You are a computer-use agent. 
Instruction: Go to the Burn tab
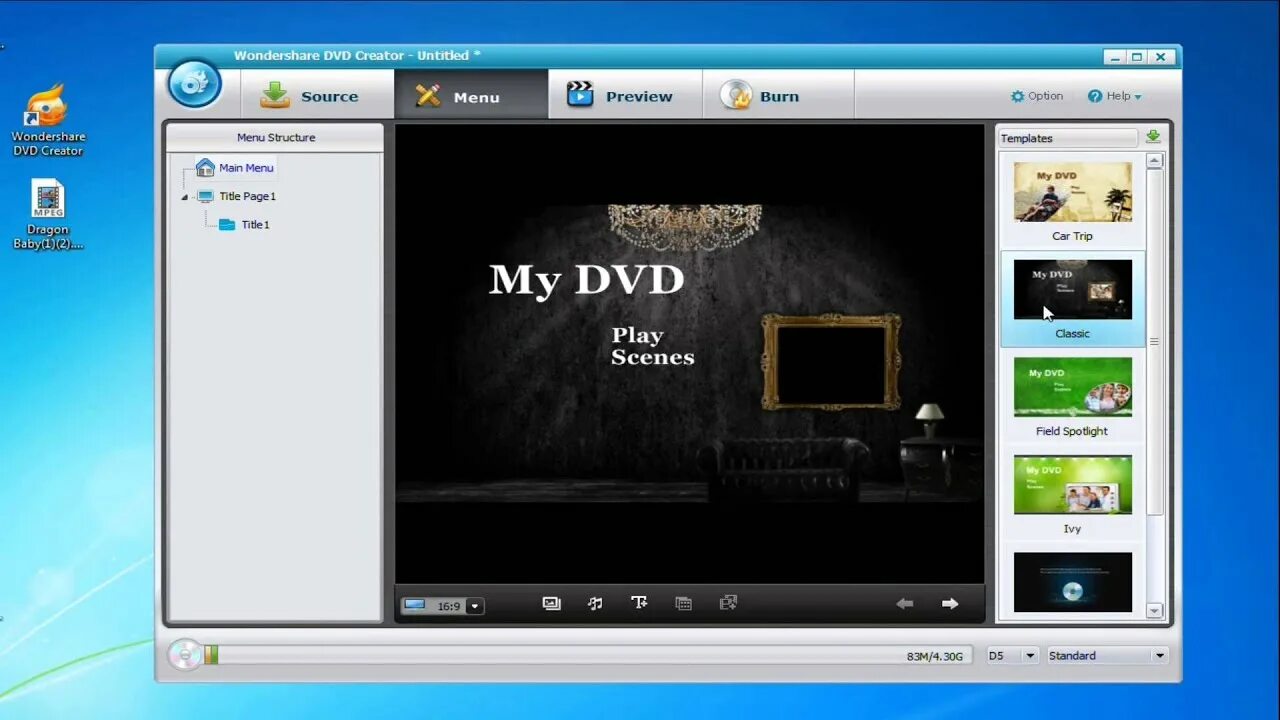778,96
